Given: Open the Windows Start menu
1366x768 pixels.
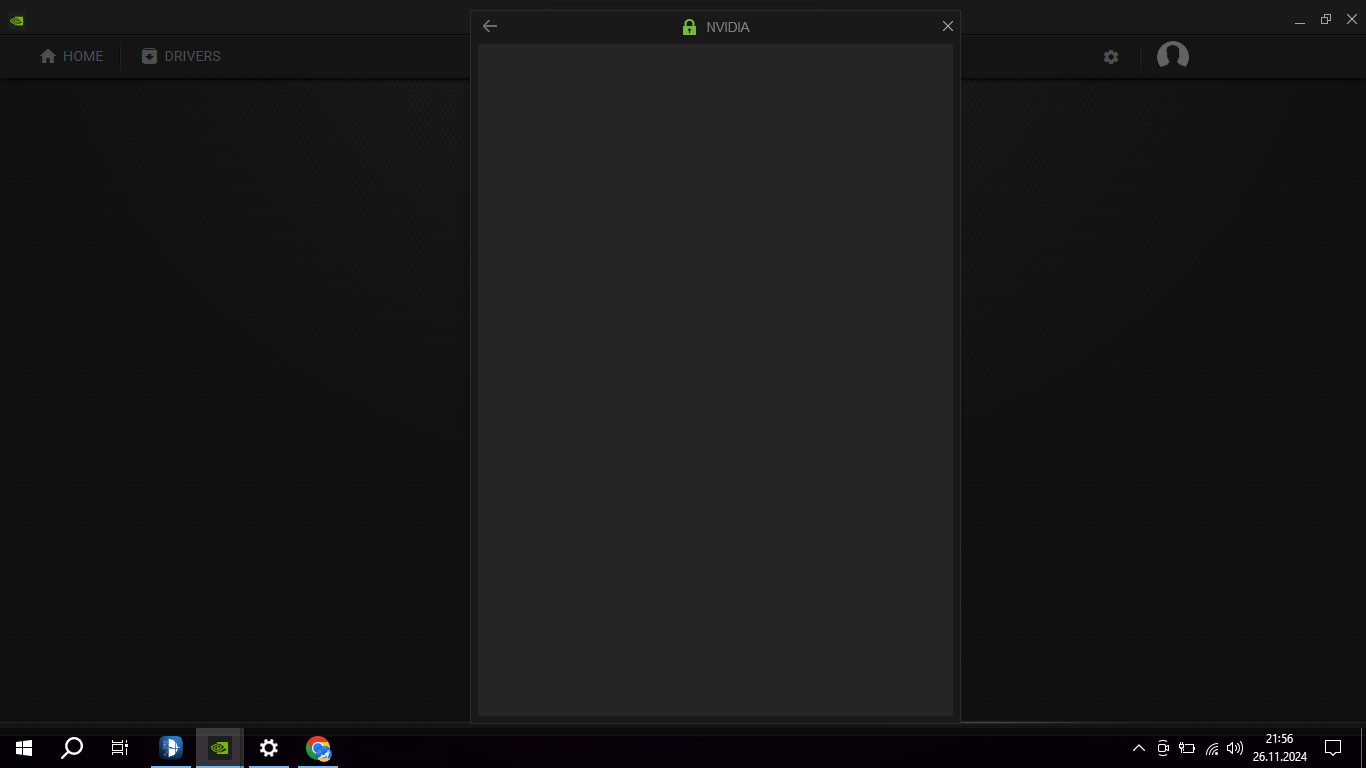Looking at the screenshot, I should (24, 748).
